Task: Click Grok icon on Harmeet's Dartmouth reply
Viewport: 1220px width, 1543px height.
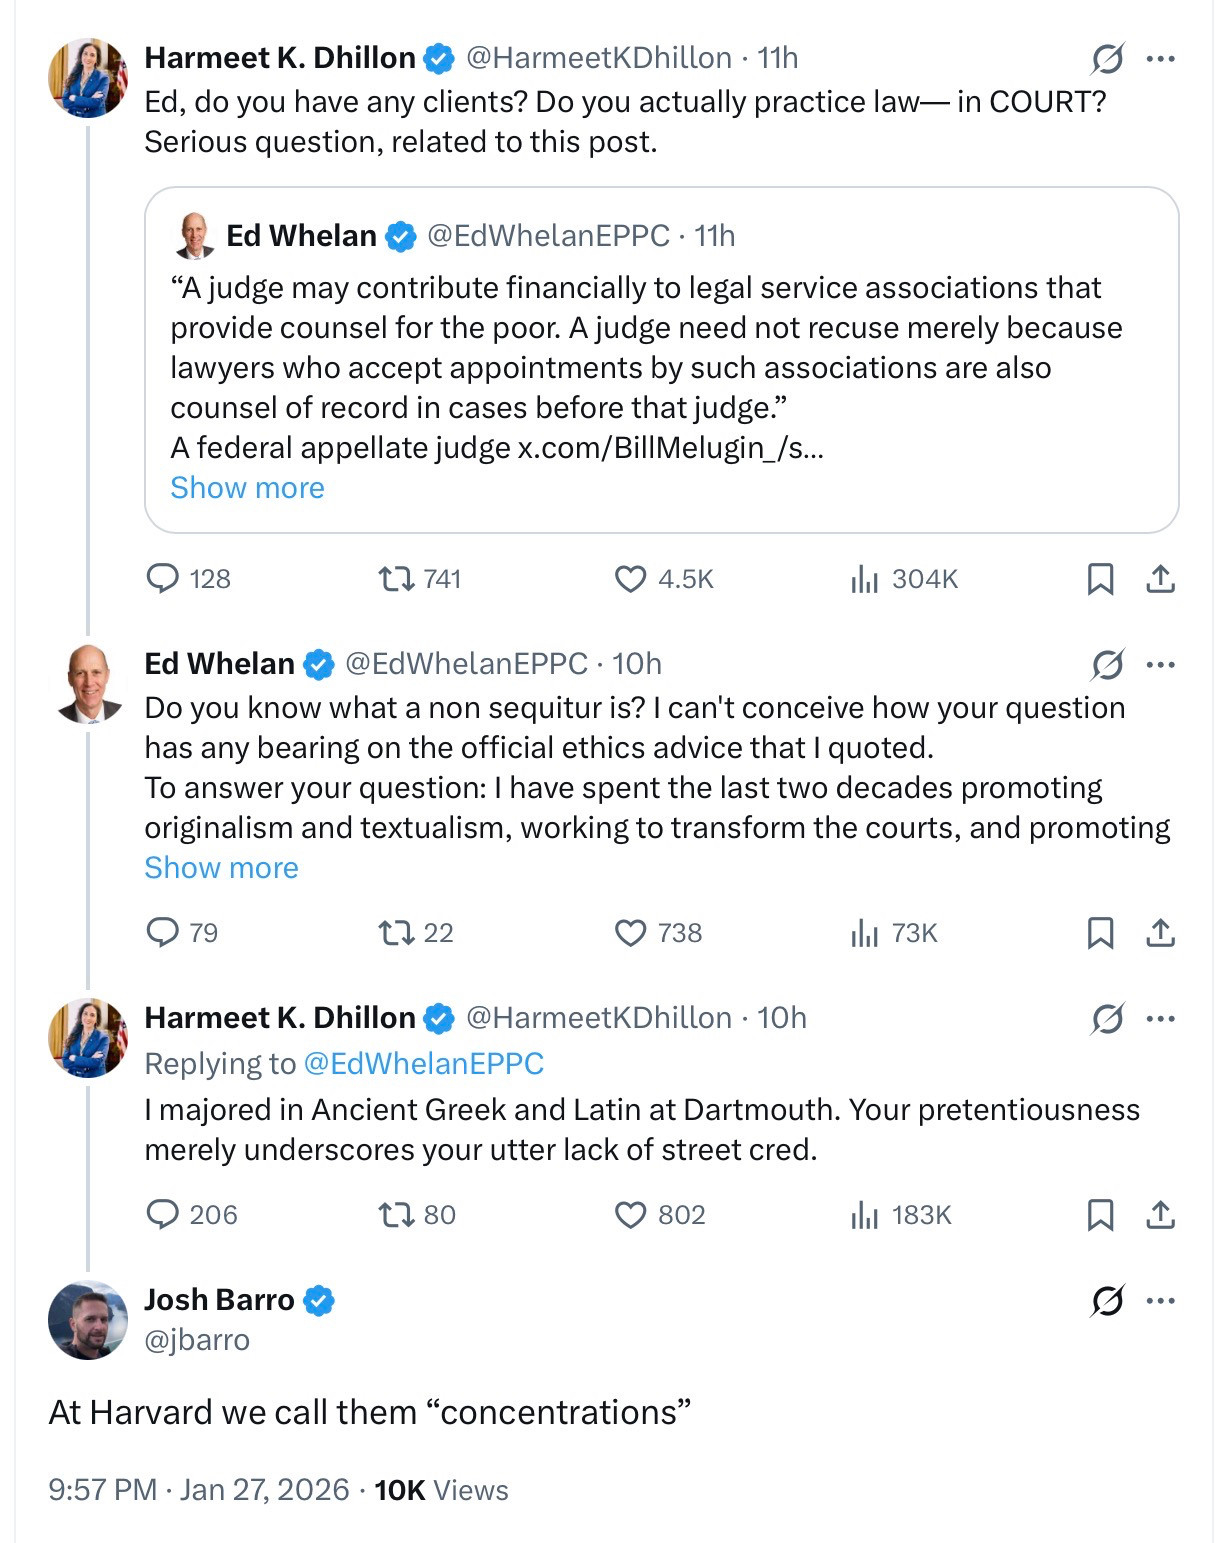Action: pyautogui.click(x=1107, y=1019)
